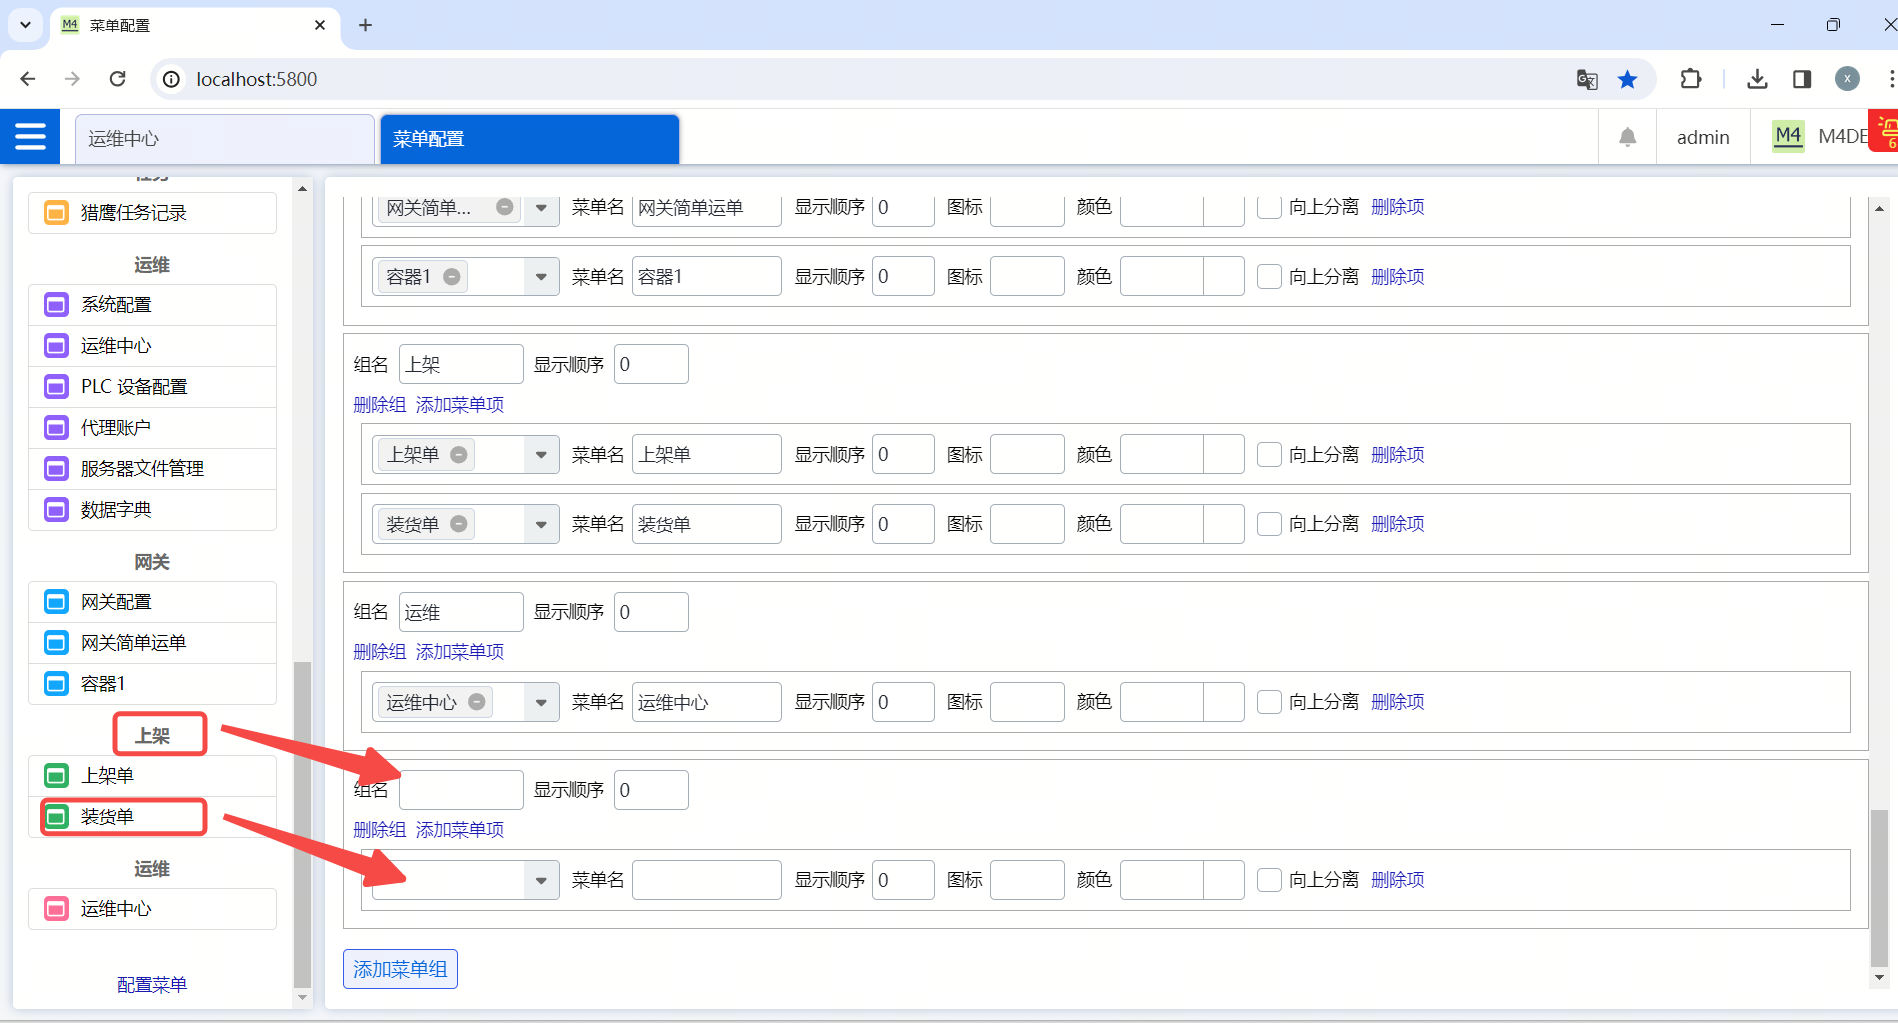Click the 显示顺序 field of the 运维 group

[651, 612]
